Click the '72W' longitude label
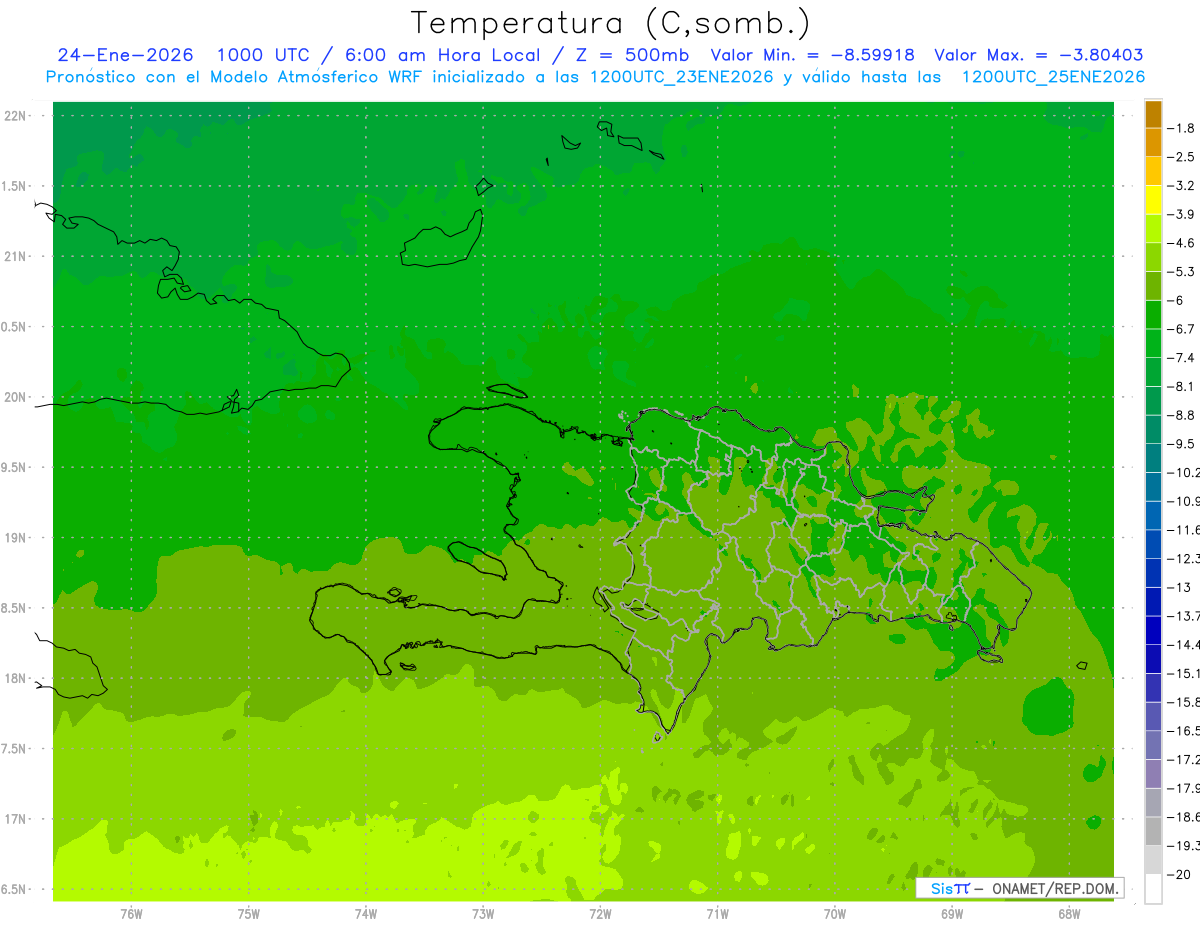 pyautogui.click(x=600, y=914)
